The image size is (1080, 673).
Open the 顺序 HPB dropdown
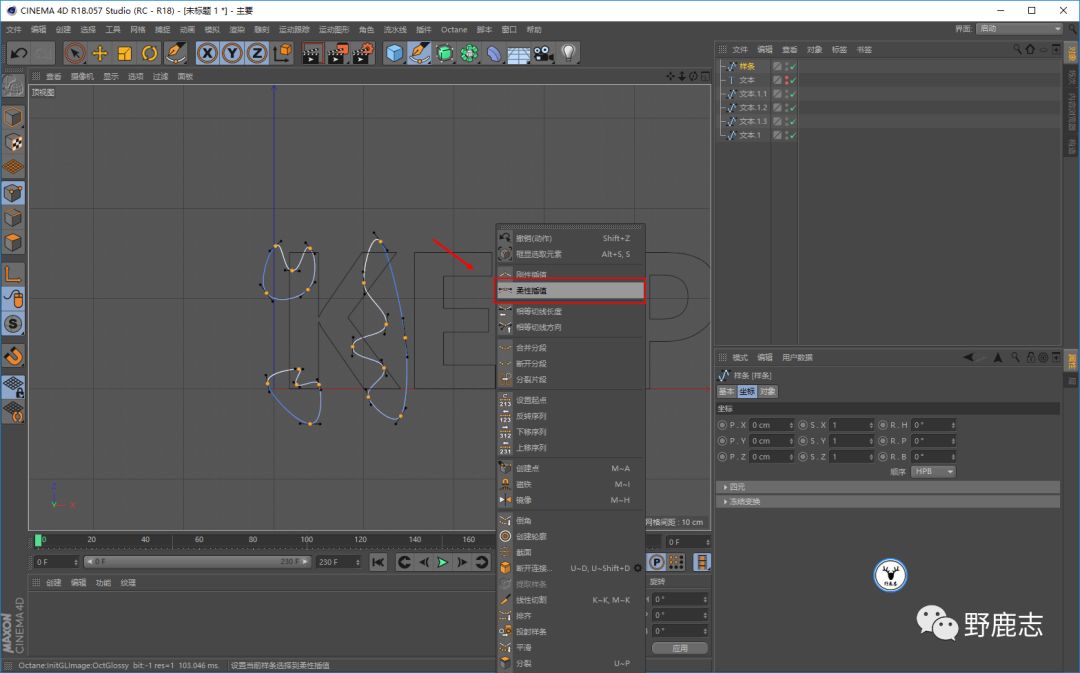point(933,471)
